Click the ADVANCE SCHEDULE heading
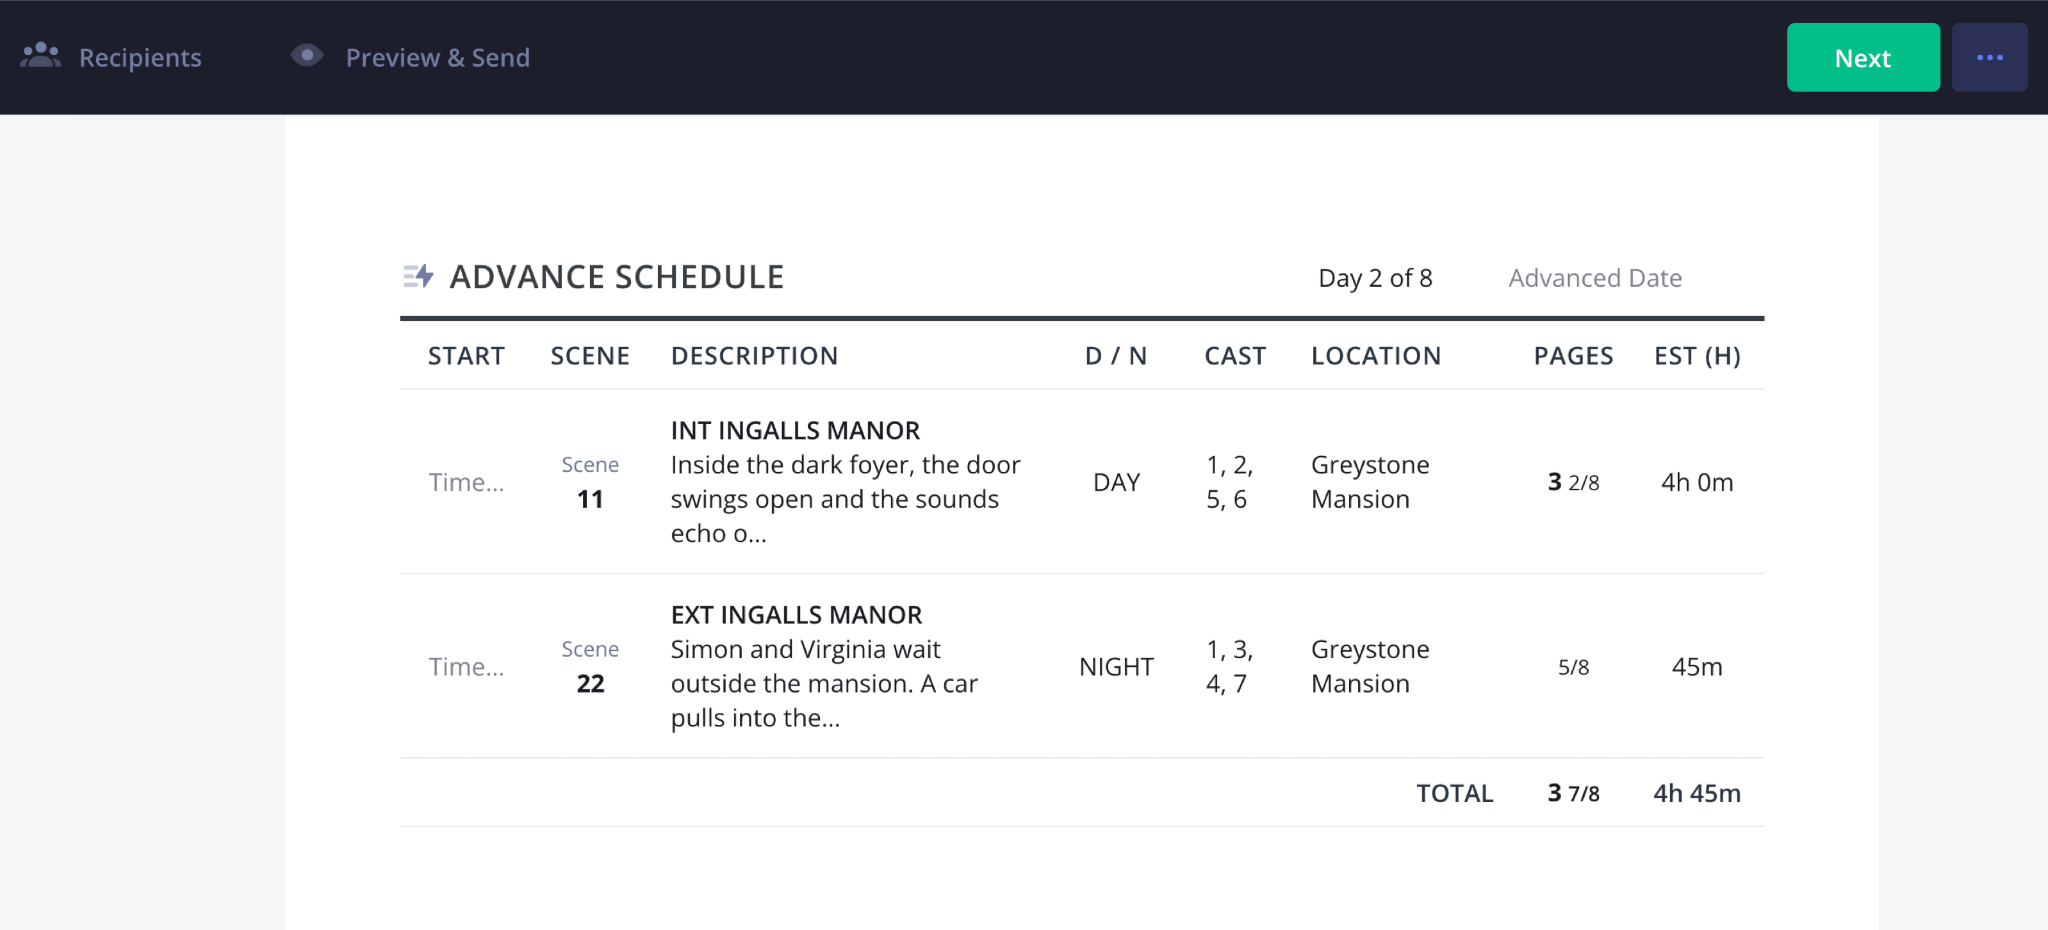 [x=616, y=277]
